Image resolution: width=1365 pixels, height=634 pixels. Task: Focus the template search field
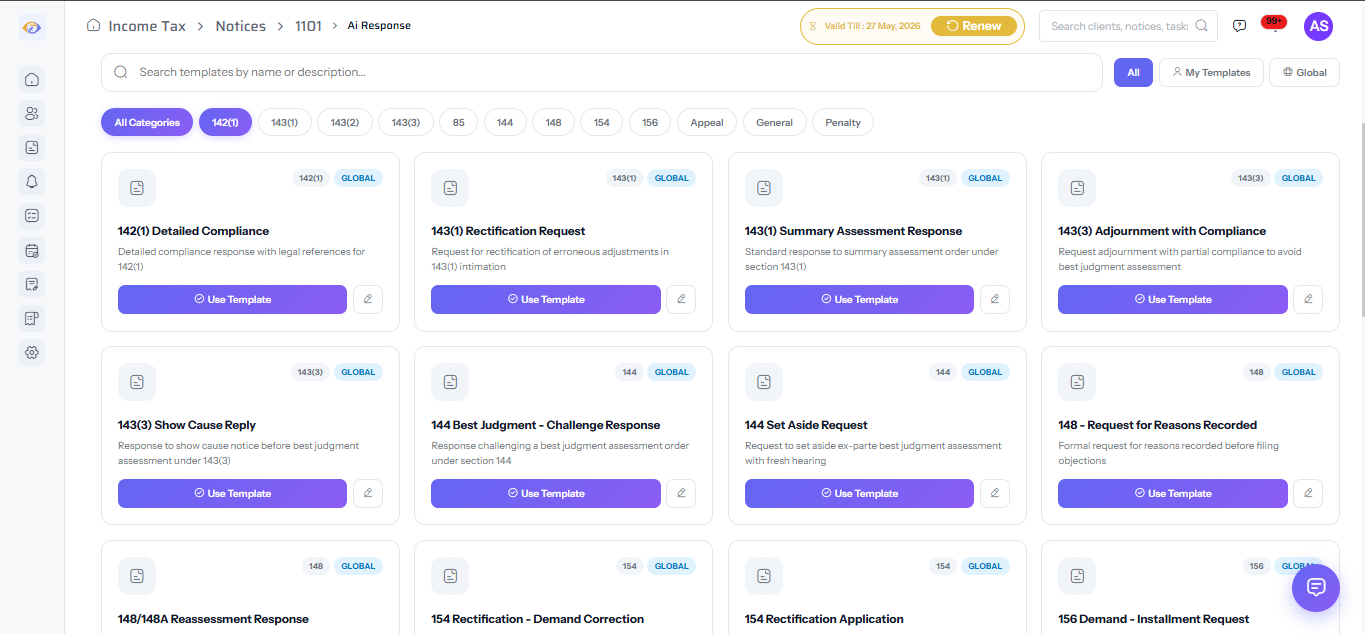(601, 72)
